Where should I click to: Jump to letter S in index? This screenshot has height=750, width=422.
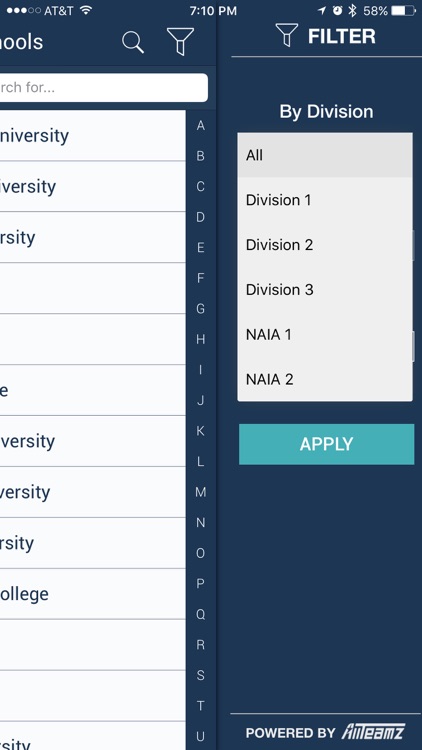[200, 675]
